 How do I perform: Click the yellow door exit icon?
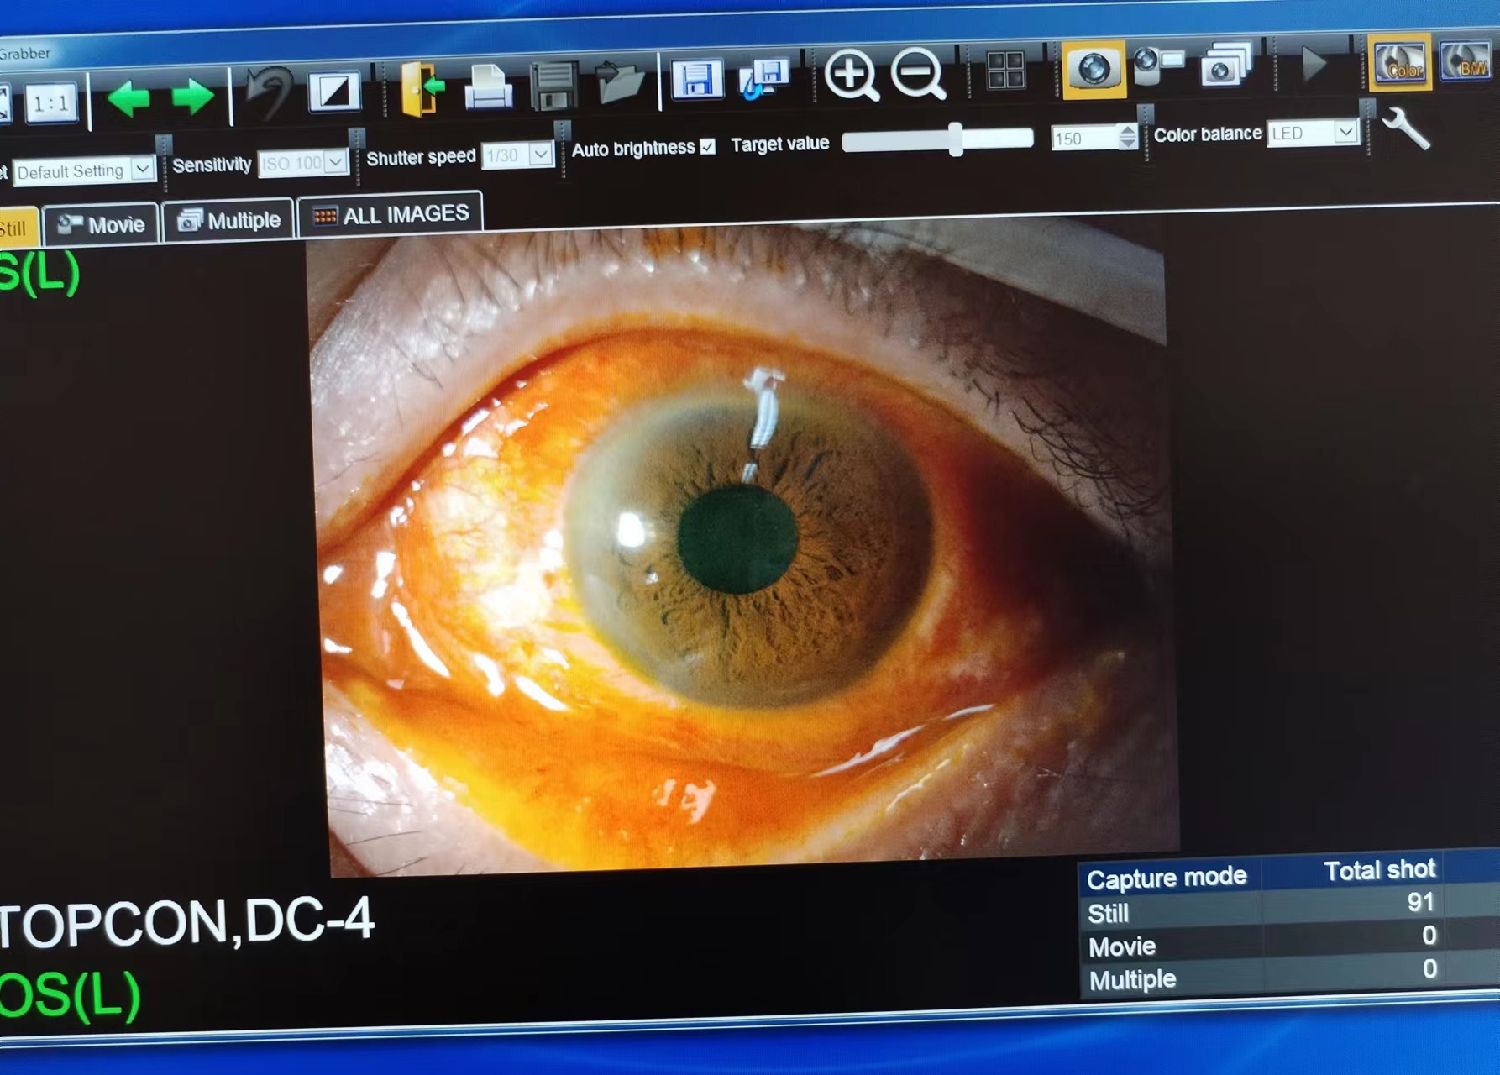[x=421, y=90]
